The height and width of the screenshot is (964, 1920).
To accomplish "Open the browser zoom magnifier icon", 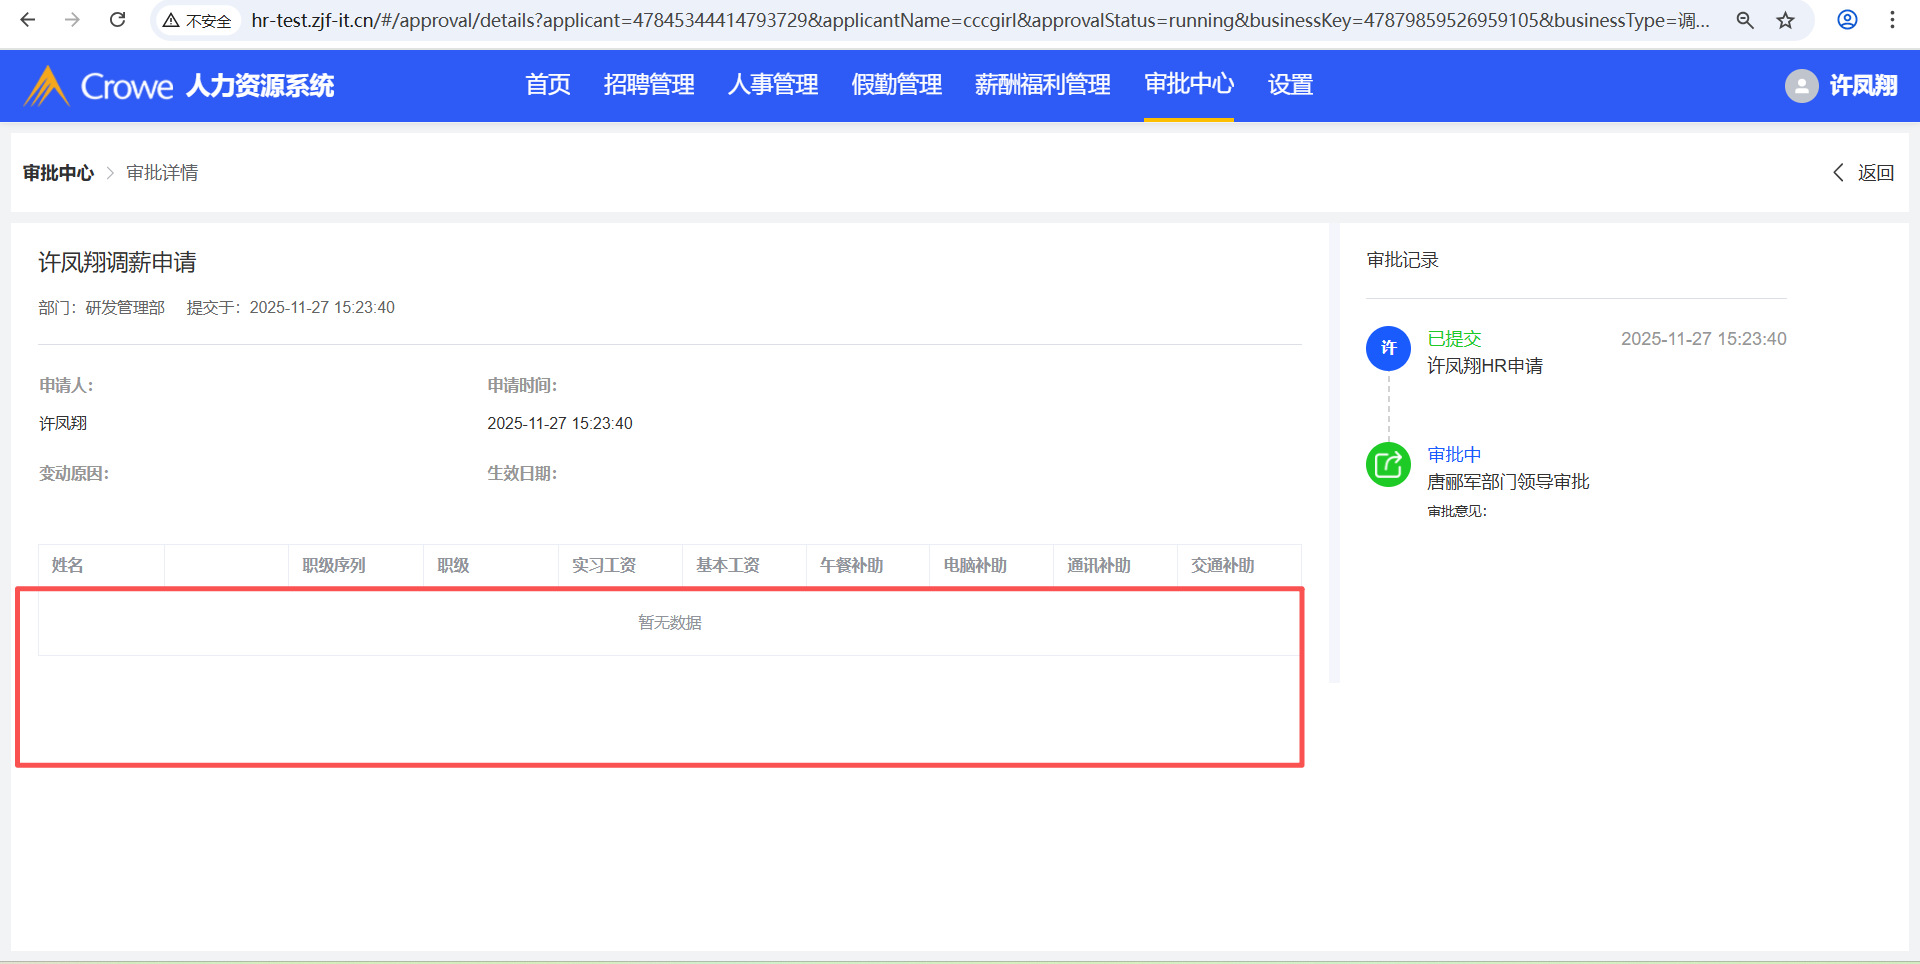I will point(1745,20).
